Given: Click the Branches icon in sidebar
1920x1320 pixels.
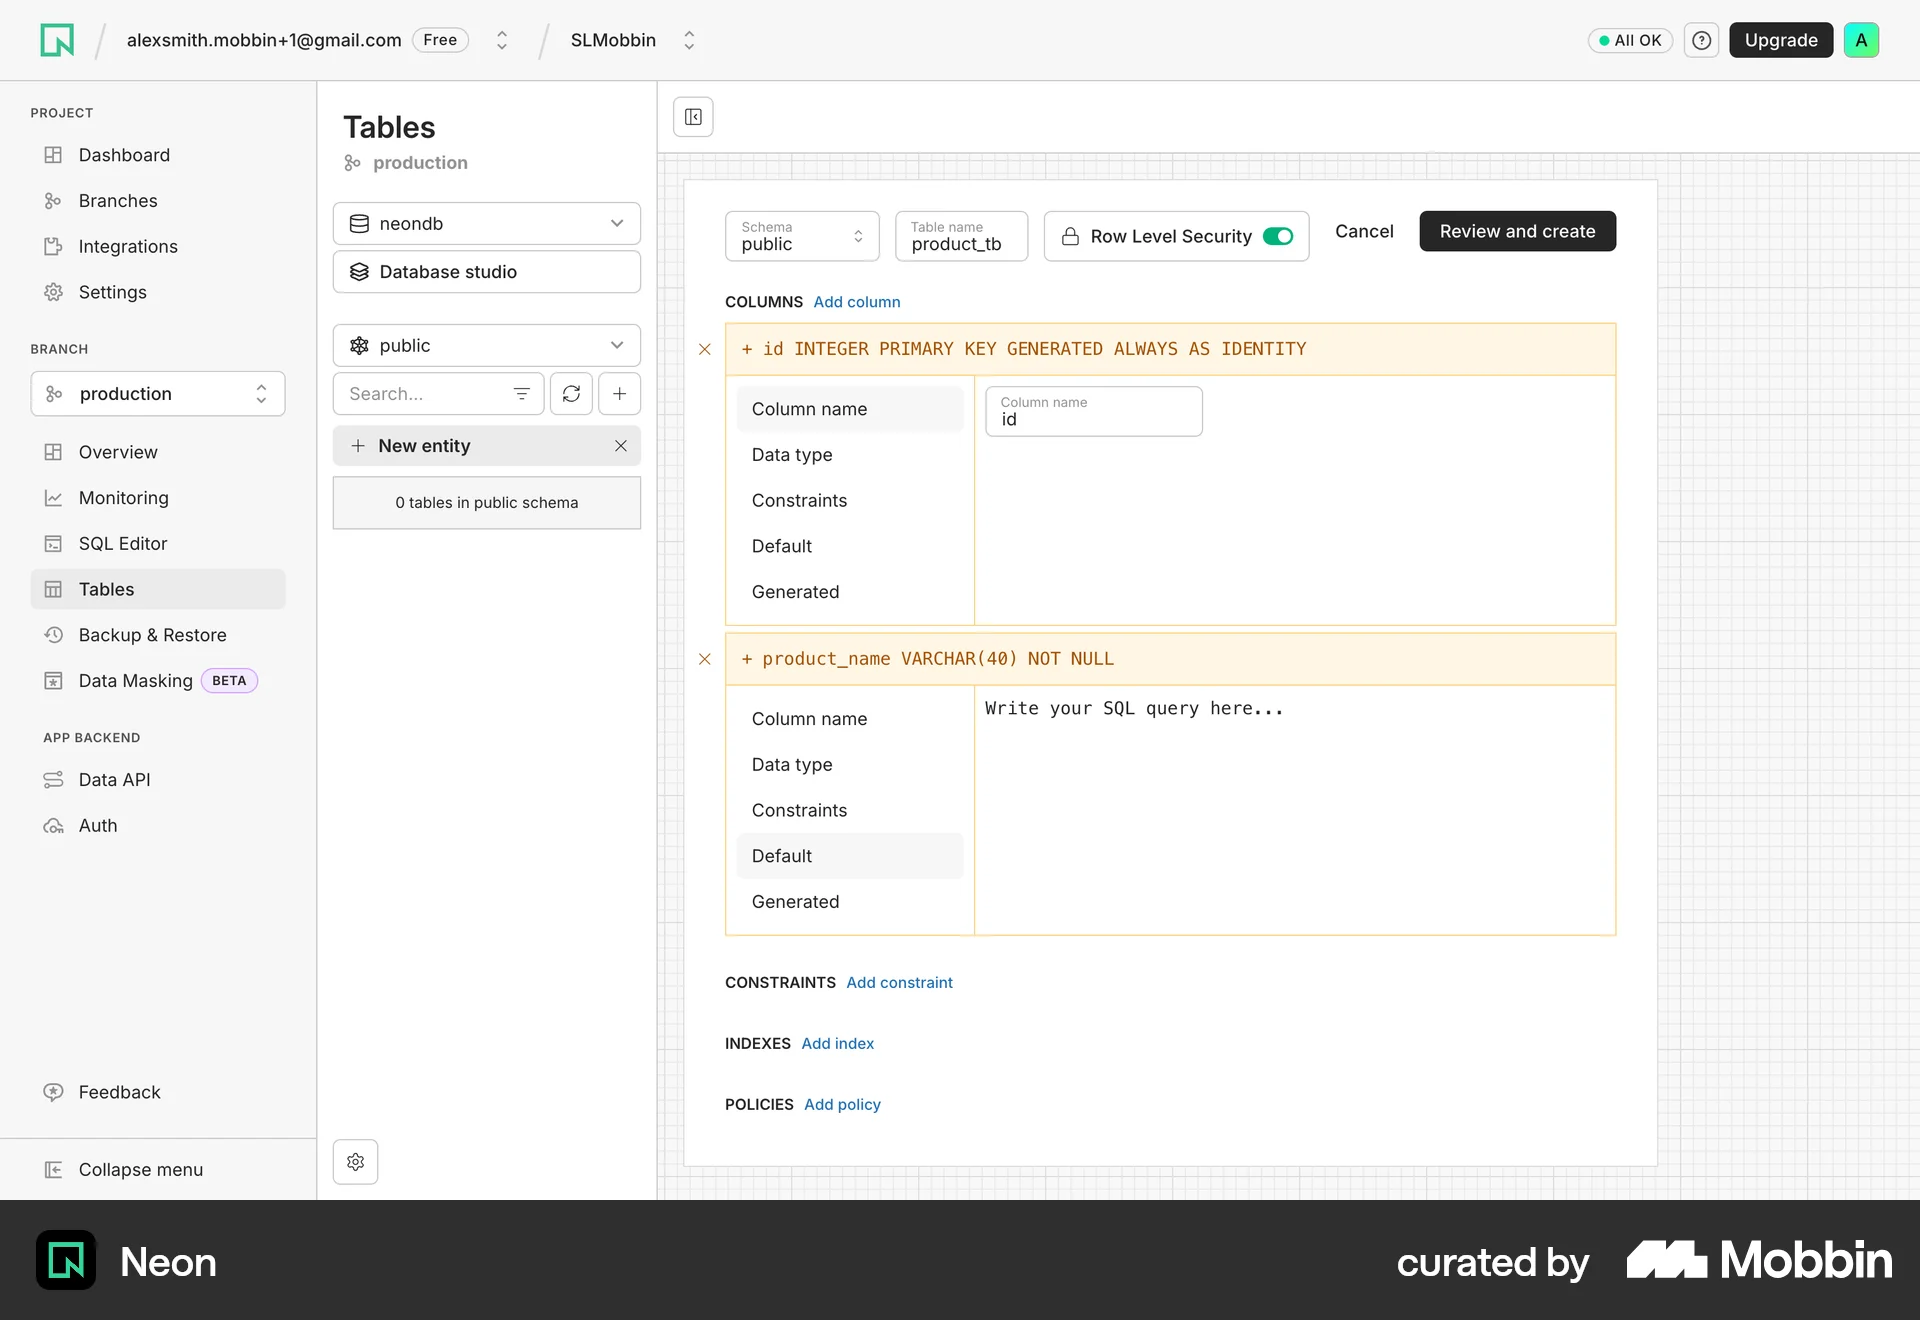Looking at the screenshot, I should click(x=53, y=201).
